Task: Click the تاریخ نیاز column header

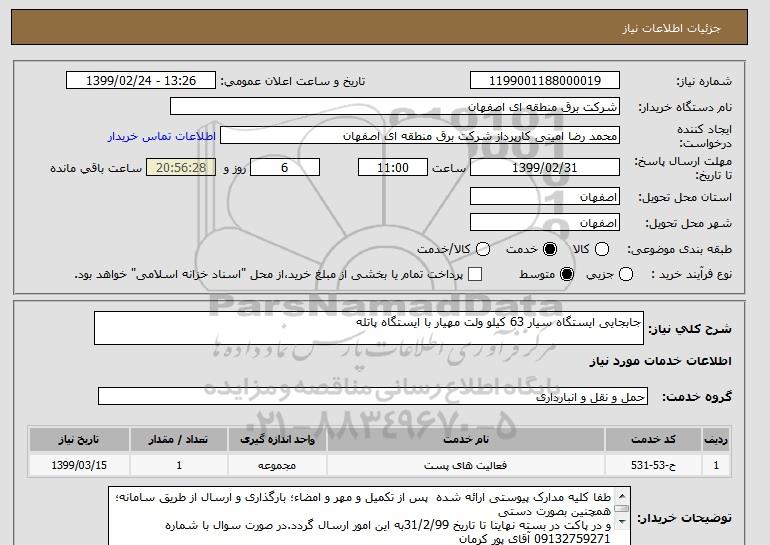Action: [x=79, y=439]
